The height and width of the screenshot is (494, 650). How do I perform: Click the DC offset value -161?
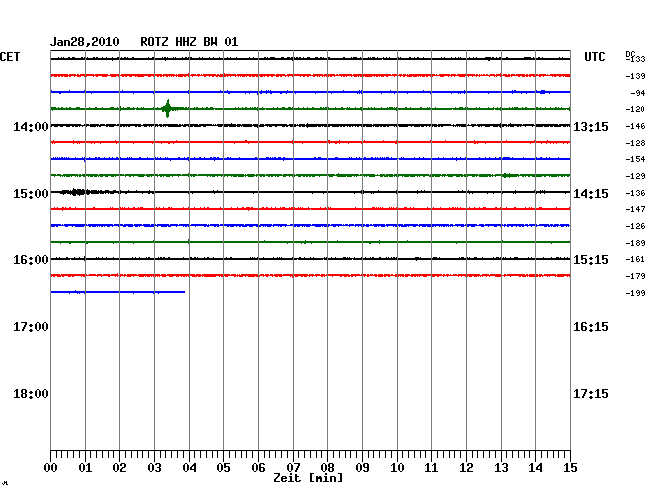tap(635, 259)
